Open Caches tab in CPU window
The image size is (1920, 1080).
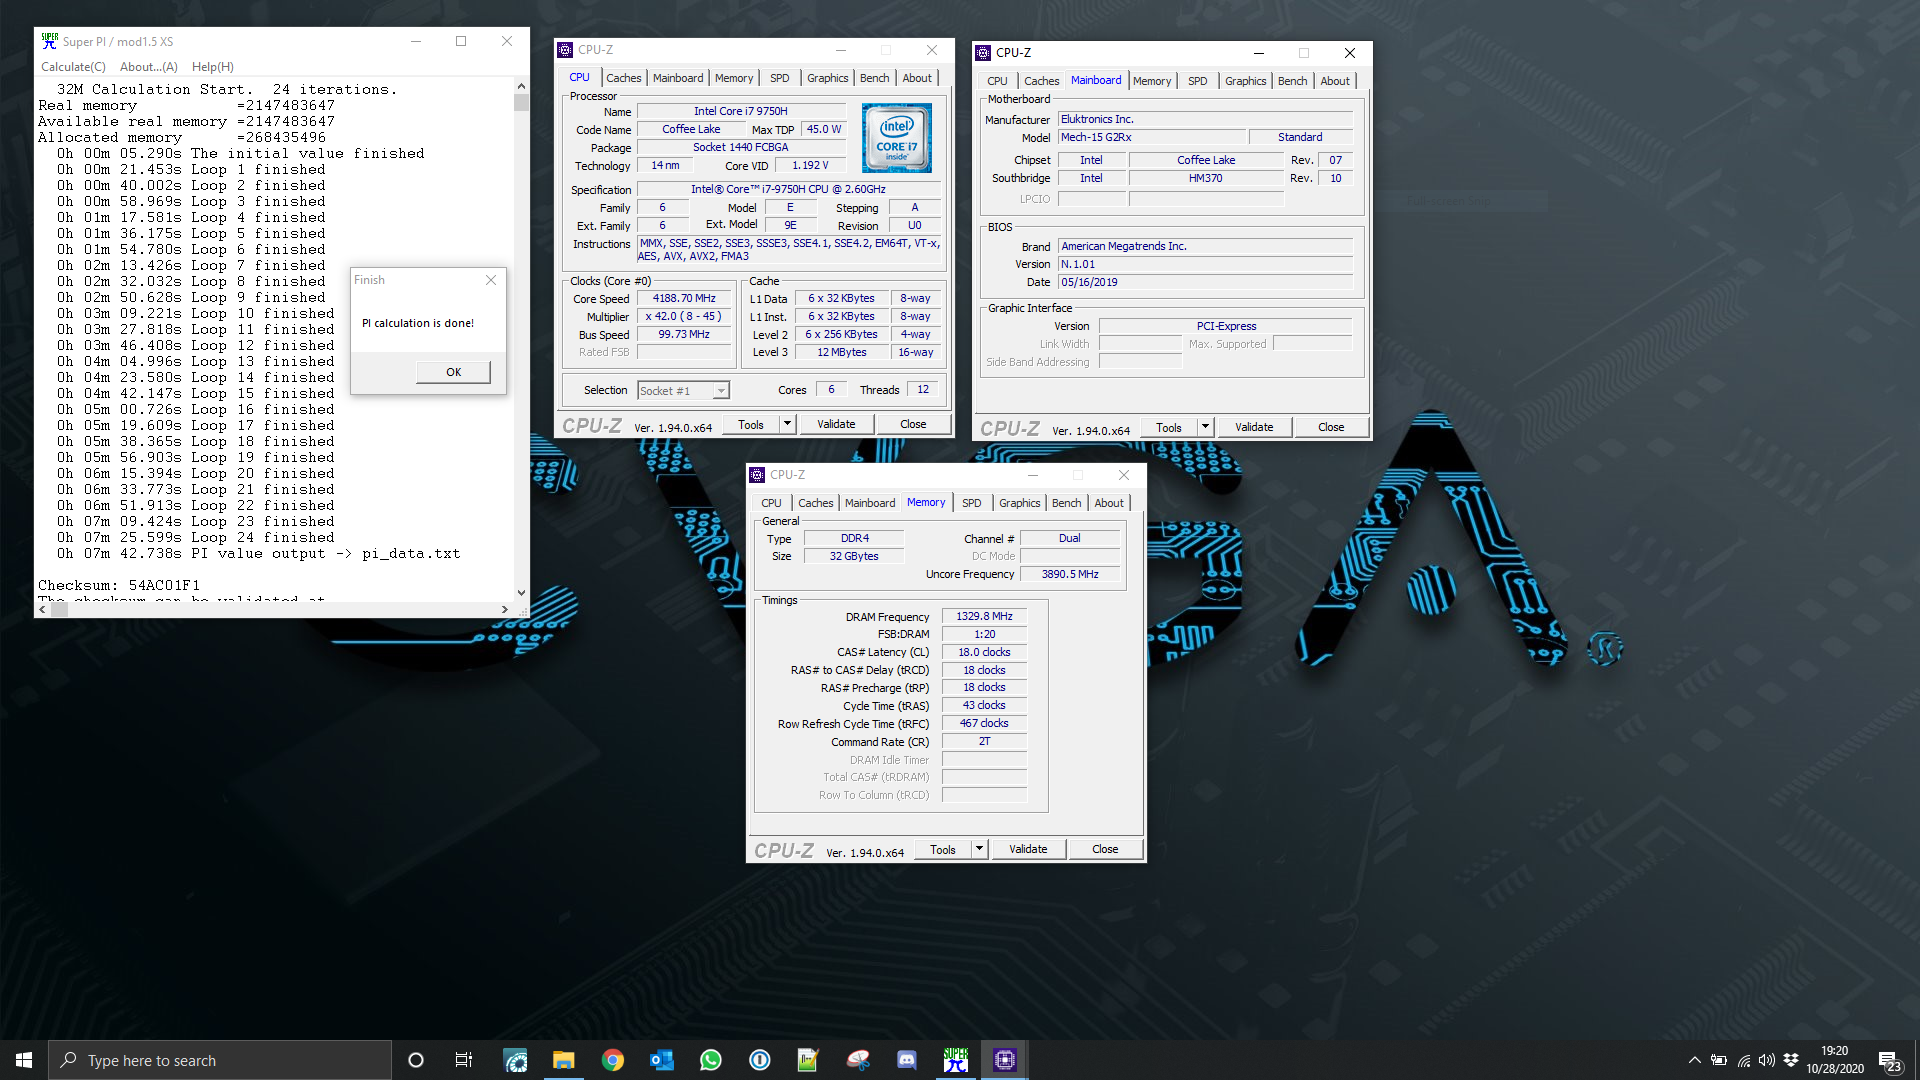624,78
